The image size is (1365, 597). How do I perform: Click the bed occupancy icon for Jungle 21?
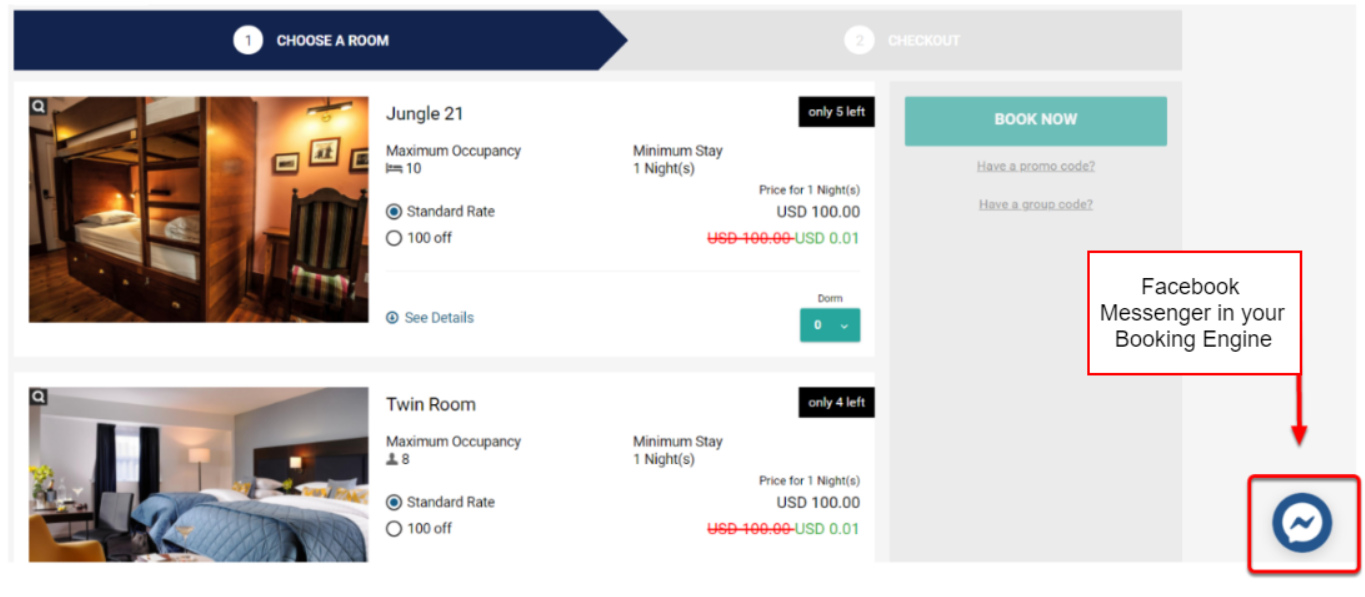click(393, 169)
